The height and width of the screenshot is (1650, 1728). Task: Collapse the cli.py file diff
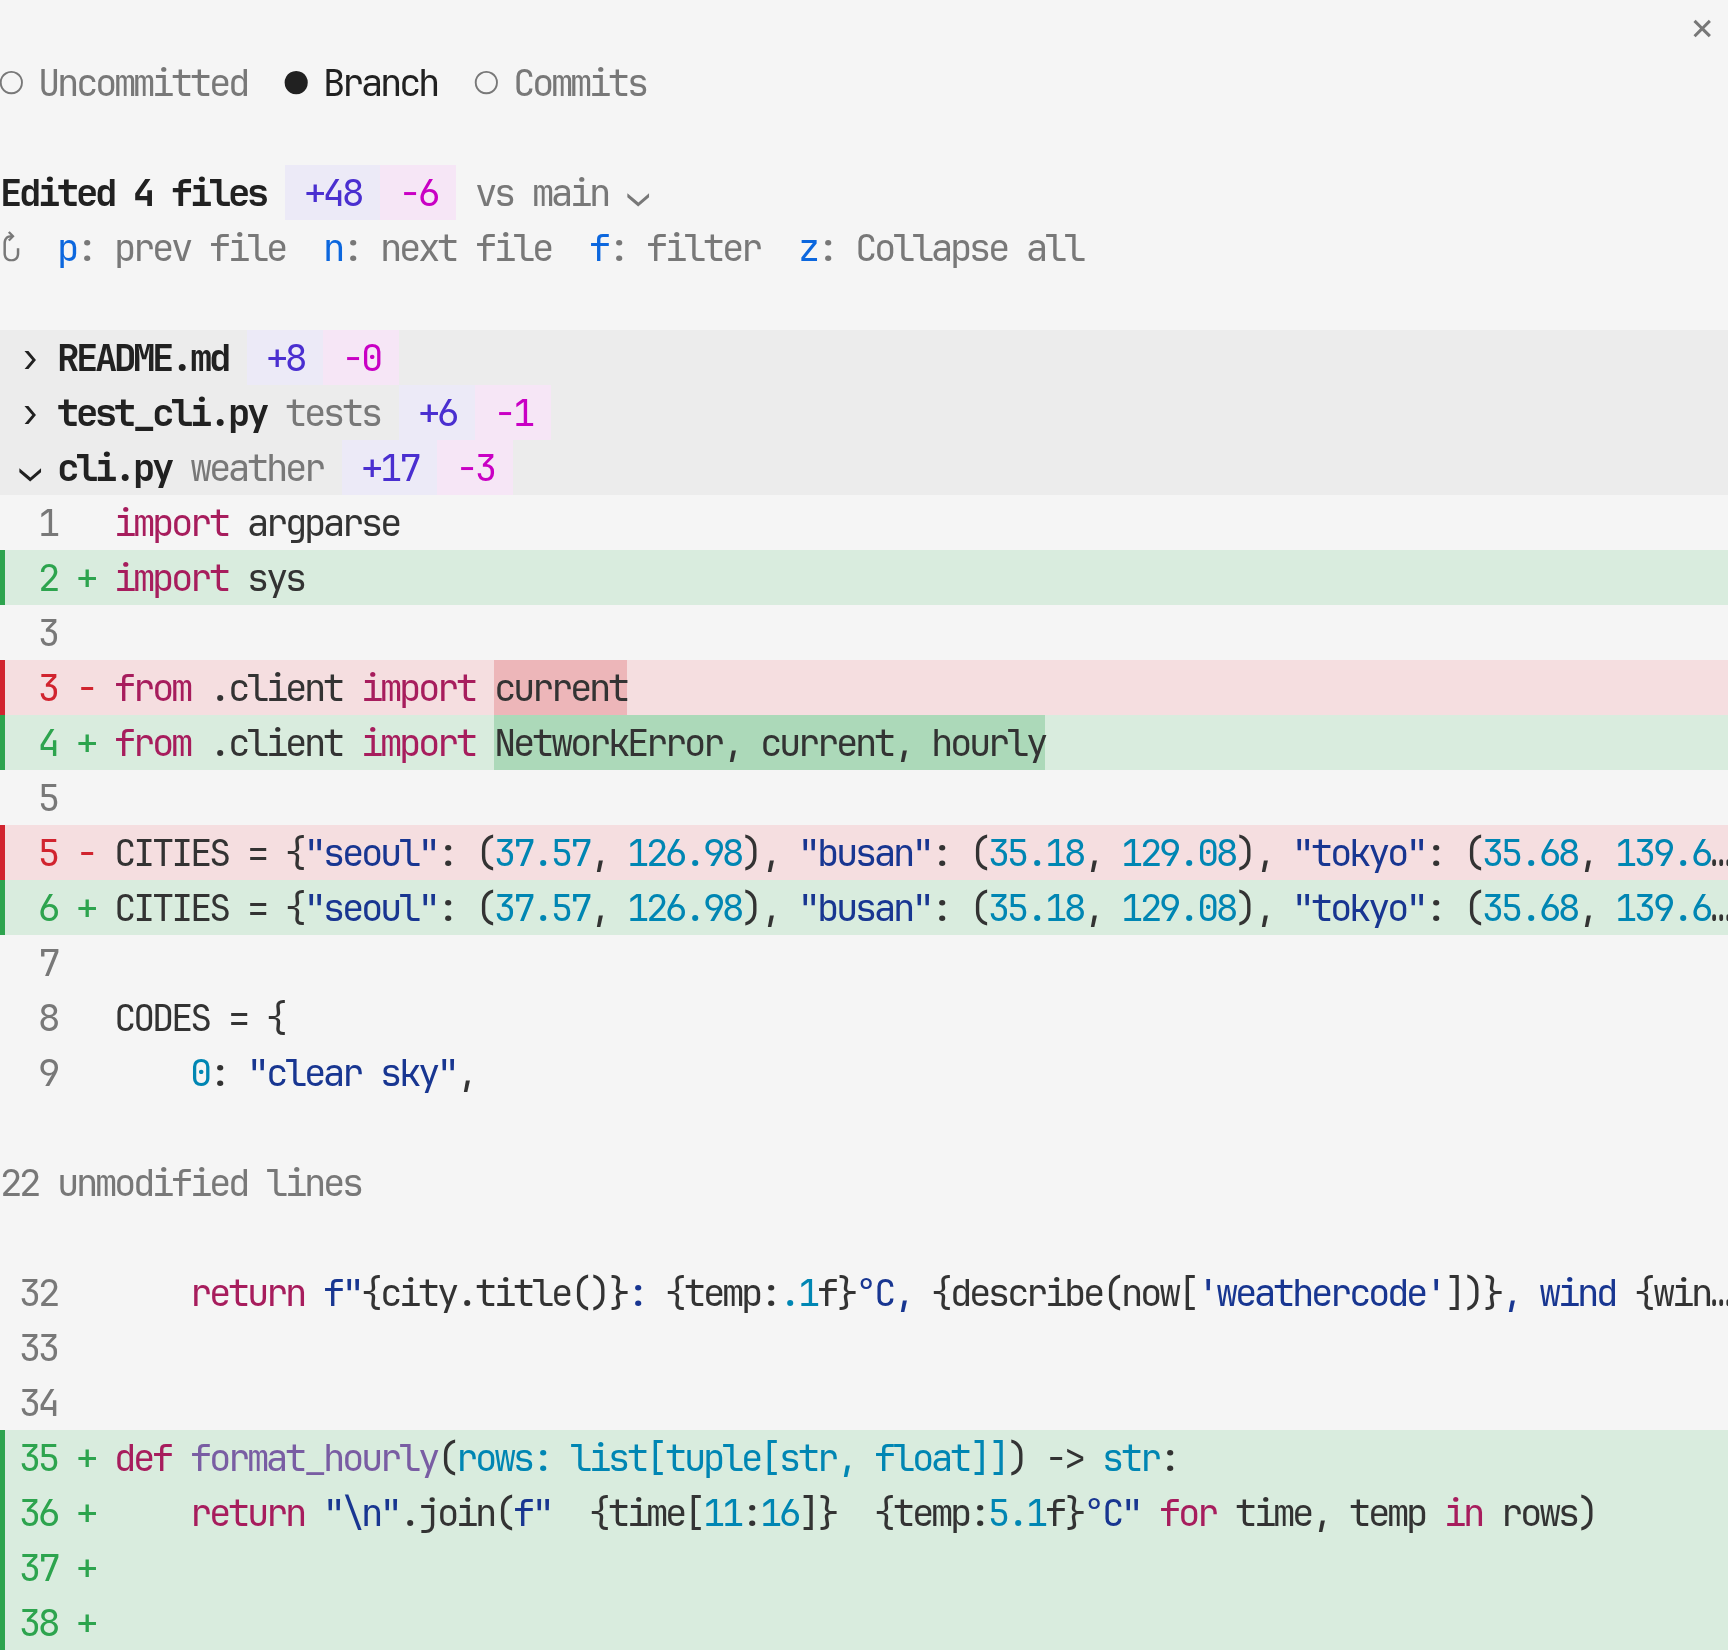coord(30,472)
